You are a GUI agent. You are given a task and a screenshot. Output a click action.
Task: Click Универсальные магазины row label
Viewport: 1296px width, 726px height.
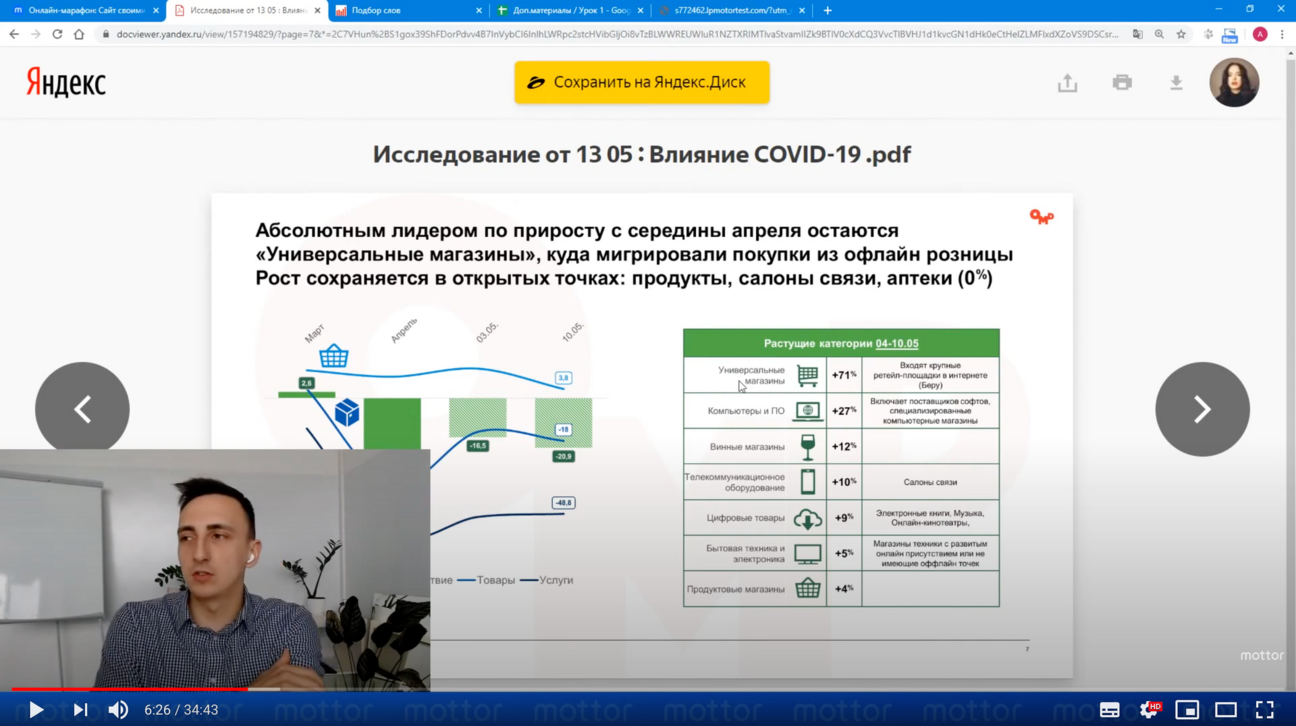click(751, 375)
